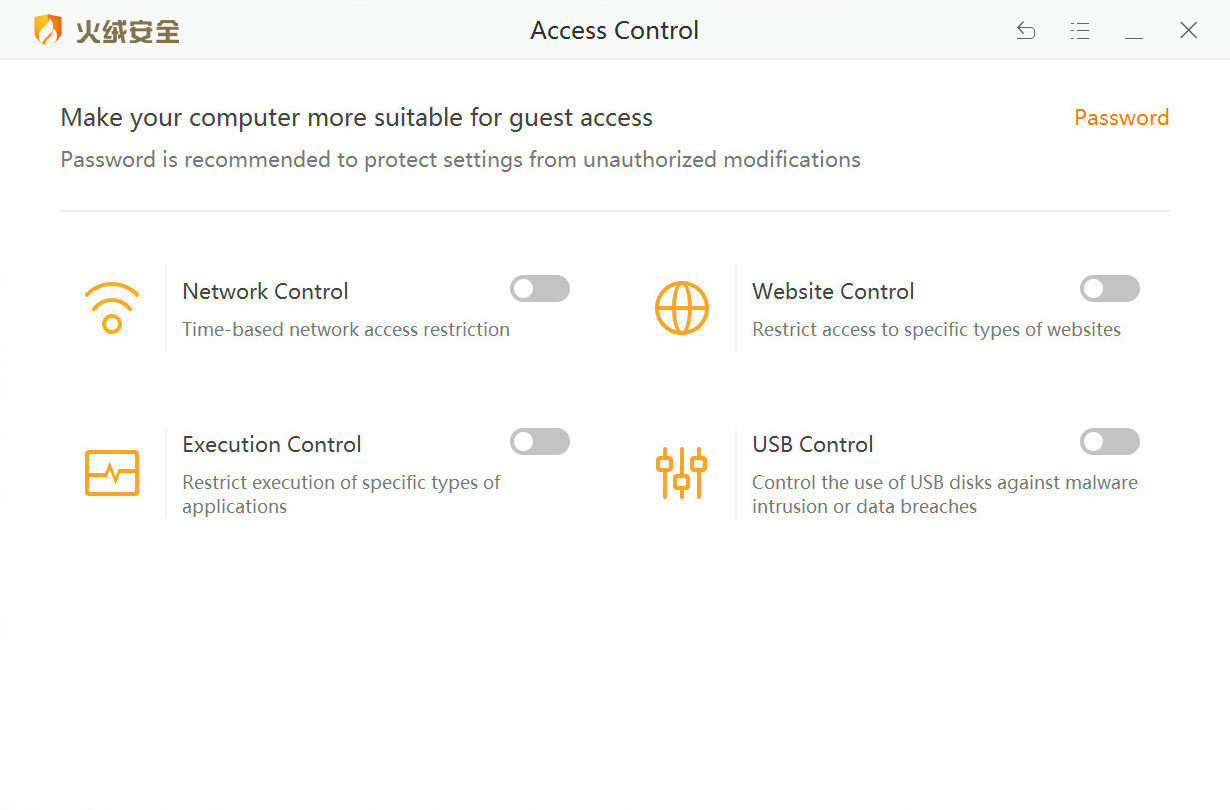Click the back arrow icon

(1026, 30)
